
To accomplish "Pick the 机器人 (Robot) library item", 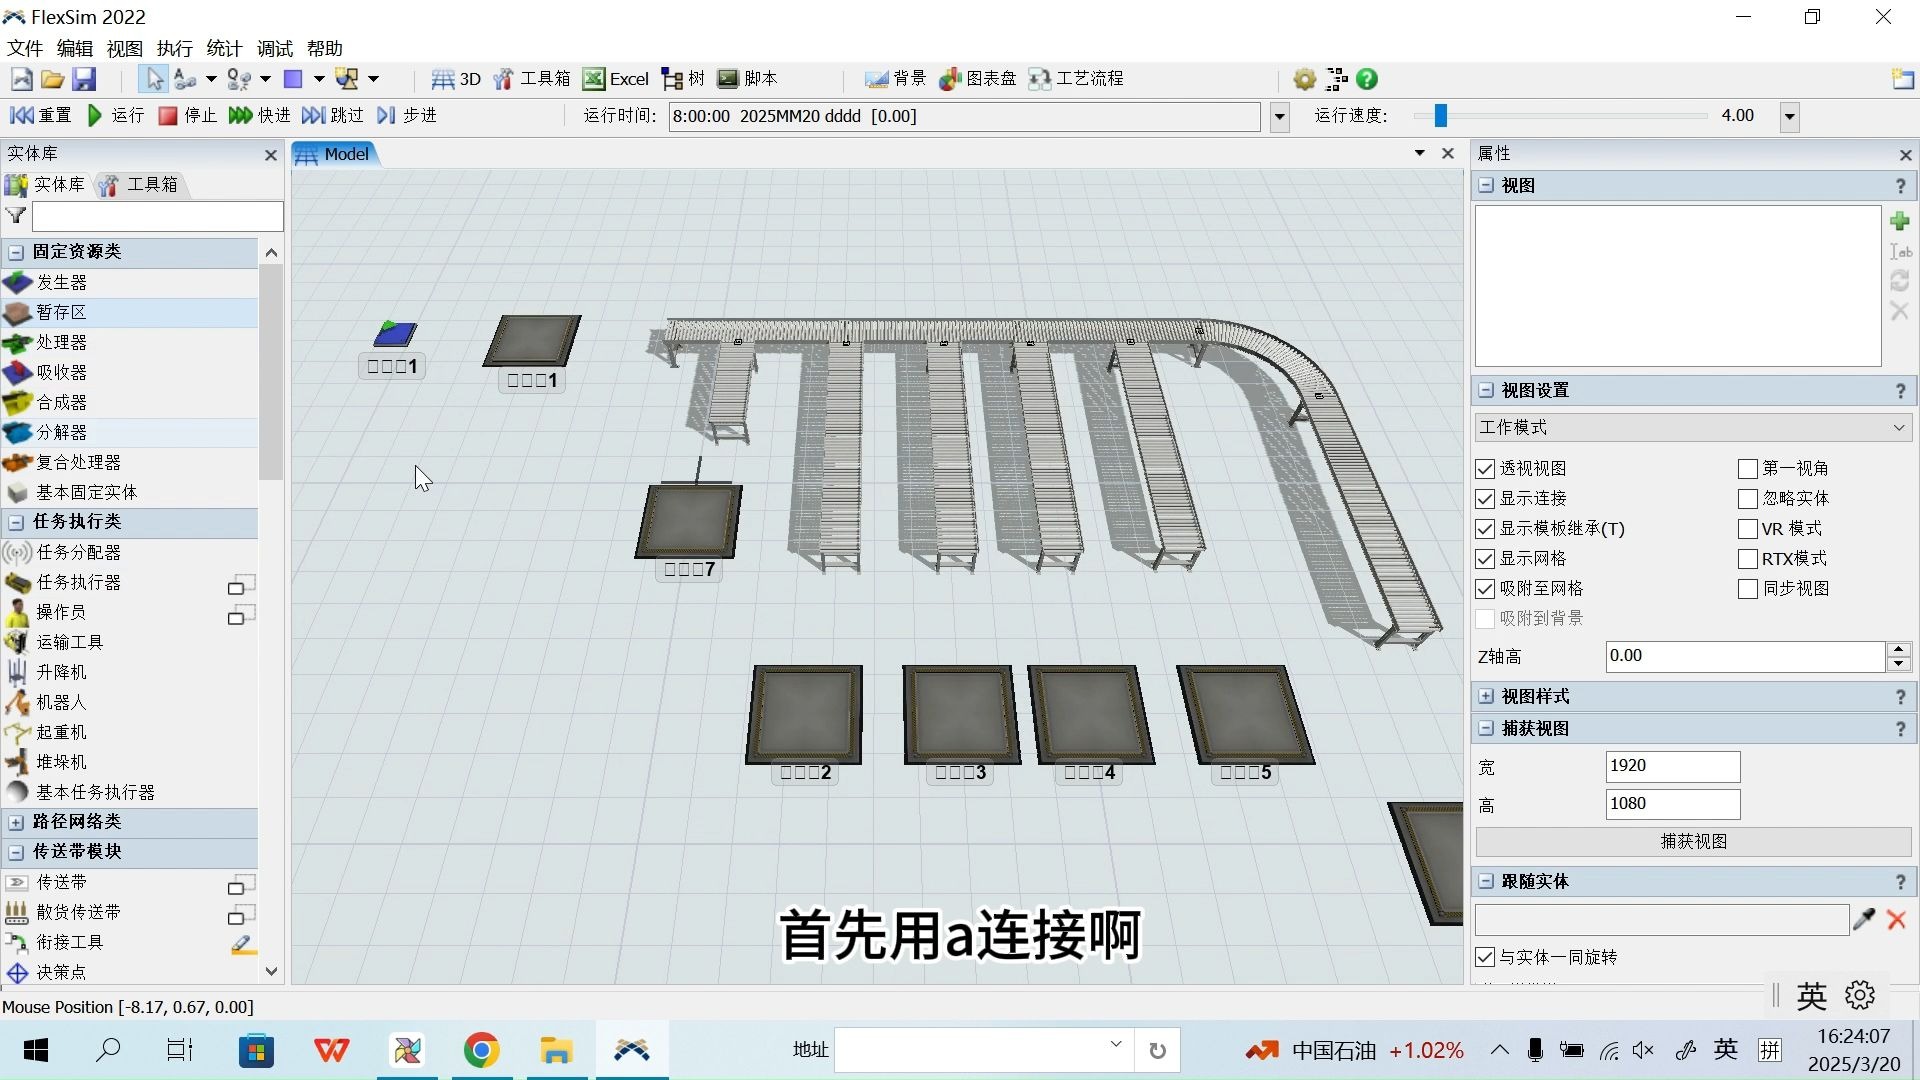I will (x=62, y=702).
